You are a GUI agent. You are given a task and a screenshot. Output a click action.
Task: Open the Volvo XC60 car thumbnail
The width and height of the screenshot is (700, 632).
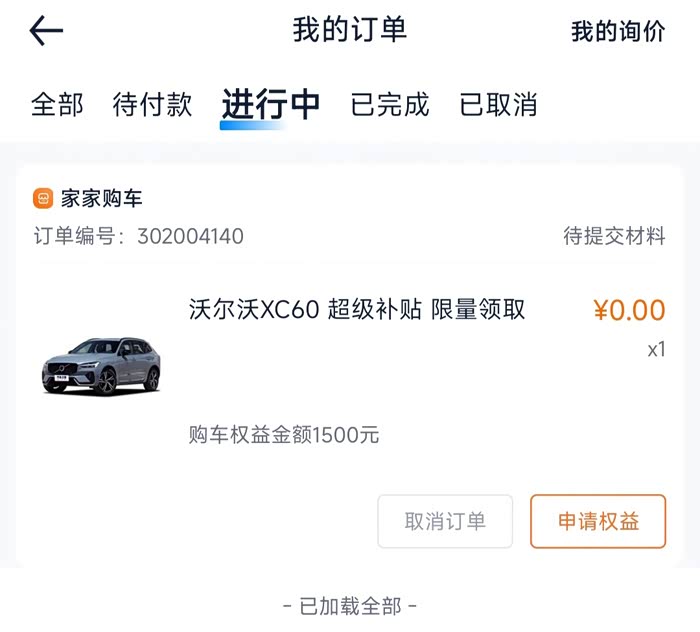[x=101, y=367]
